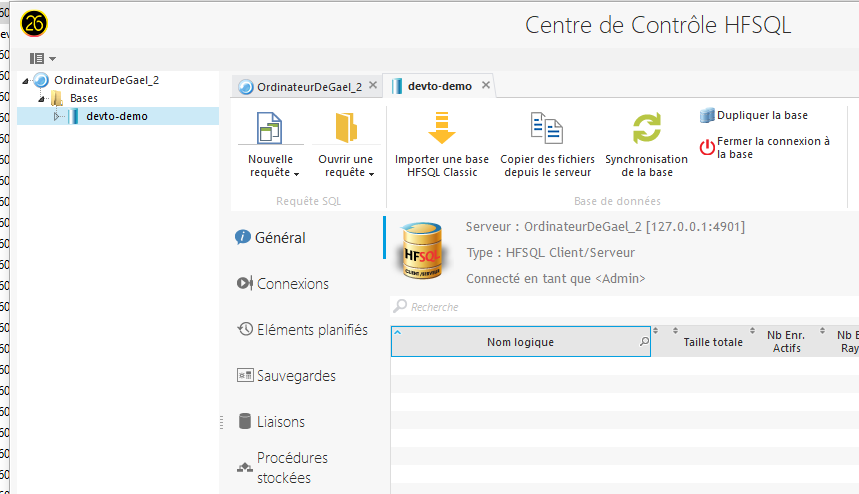Click magnifier in Nom logique header
The width and height of the screenshot is (859, 494).
point(644,342)
